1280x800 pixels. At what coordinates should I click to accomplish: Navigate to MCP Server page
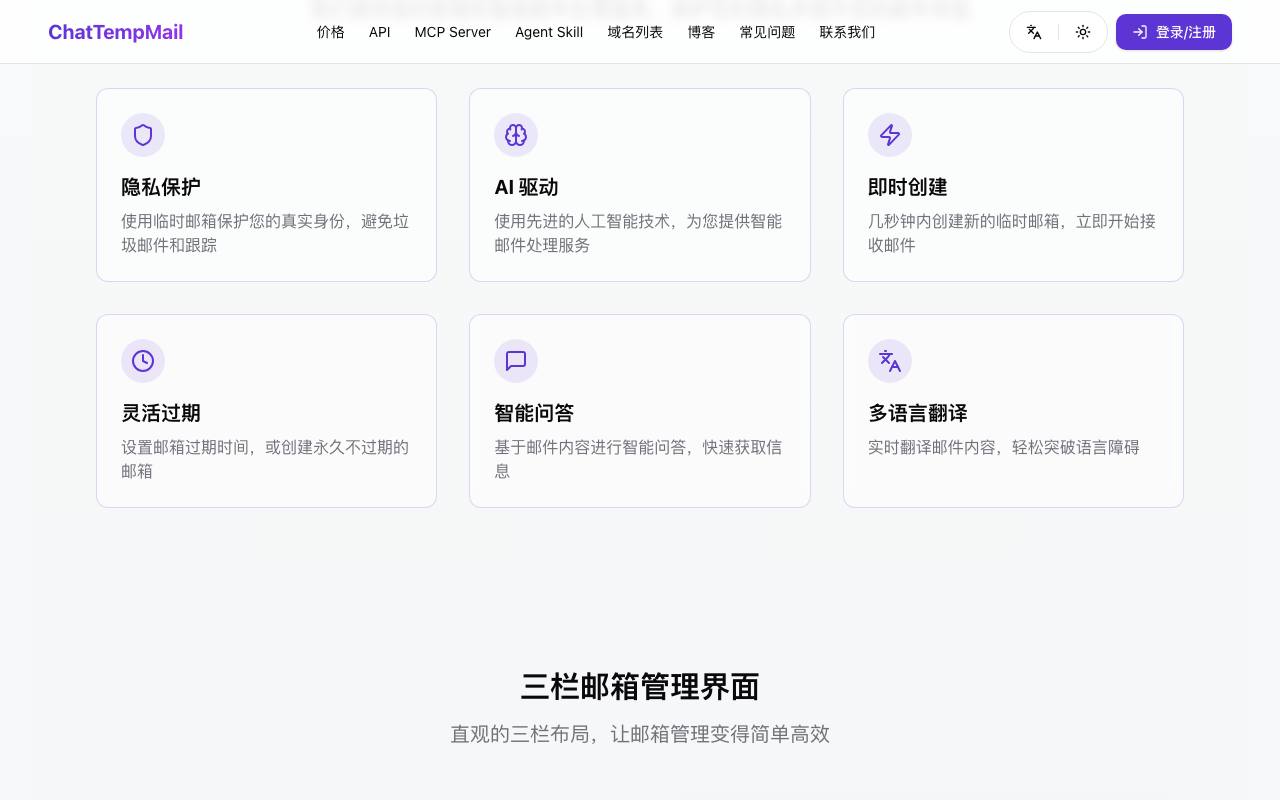pyautogui.click(x=453, y=32)
